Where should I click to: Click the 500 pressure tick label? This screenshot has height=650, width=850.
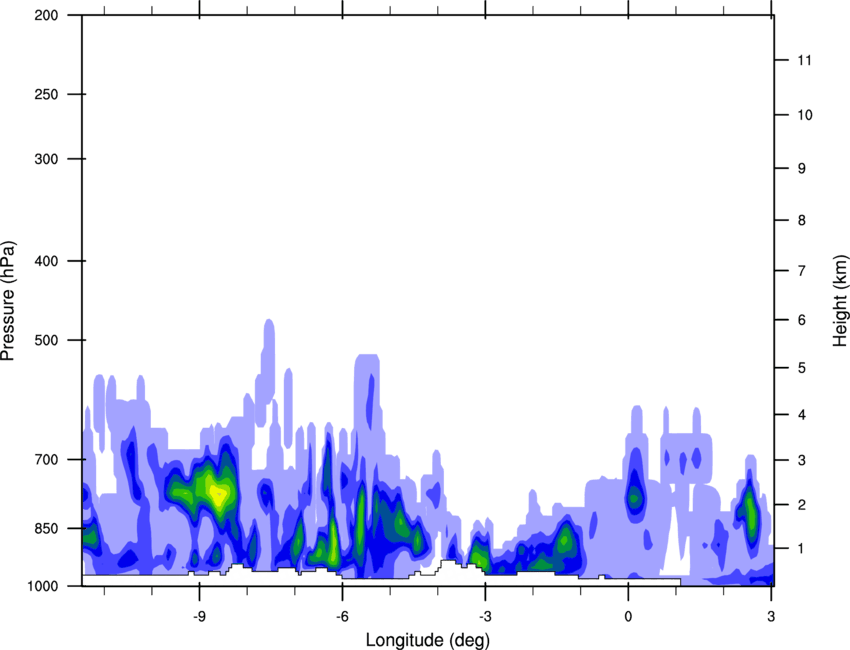46,340
